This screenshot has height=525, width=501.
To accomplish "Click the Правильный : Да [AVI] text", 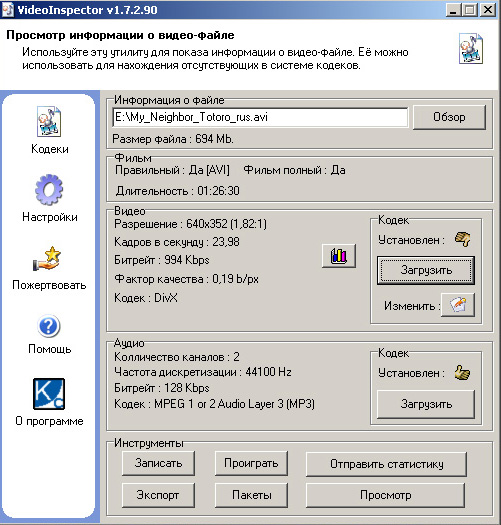I will 172,170.
